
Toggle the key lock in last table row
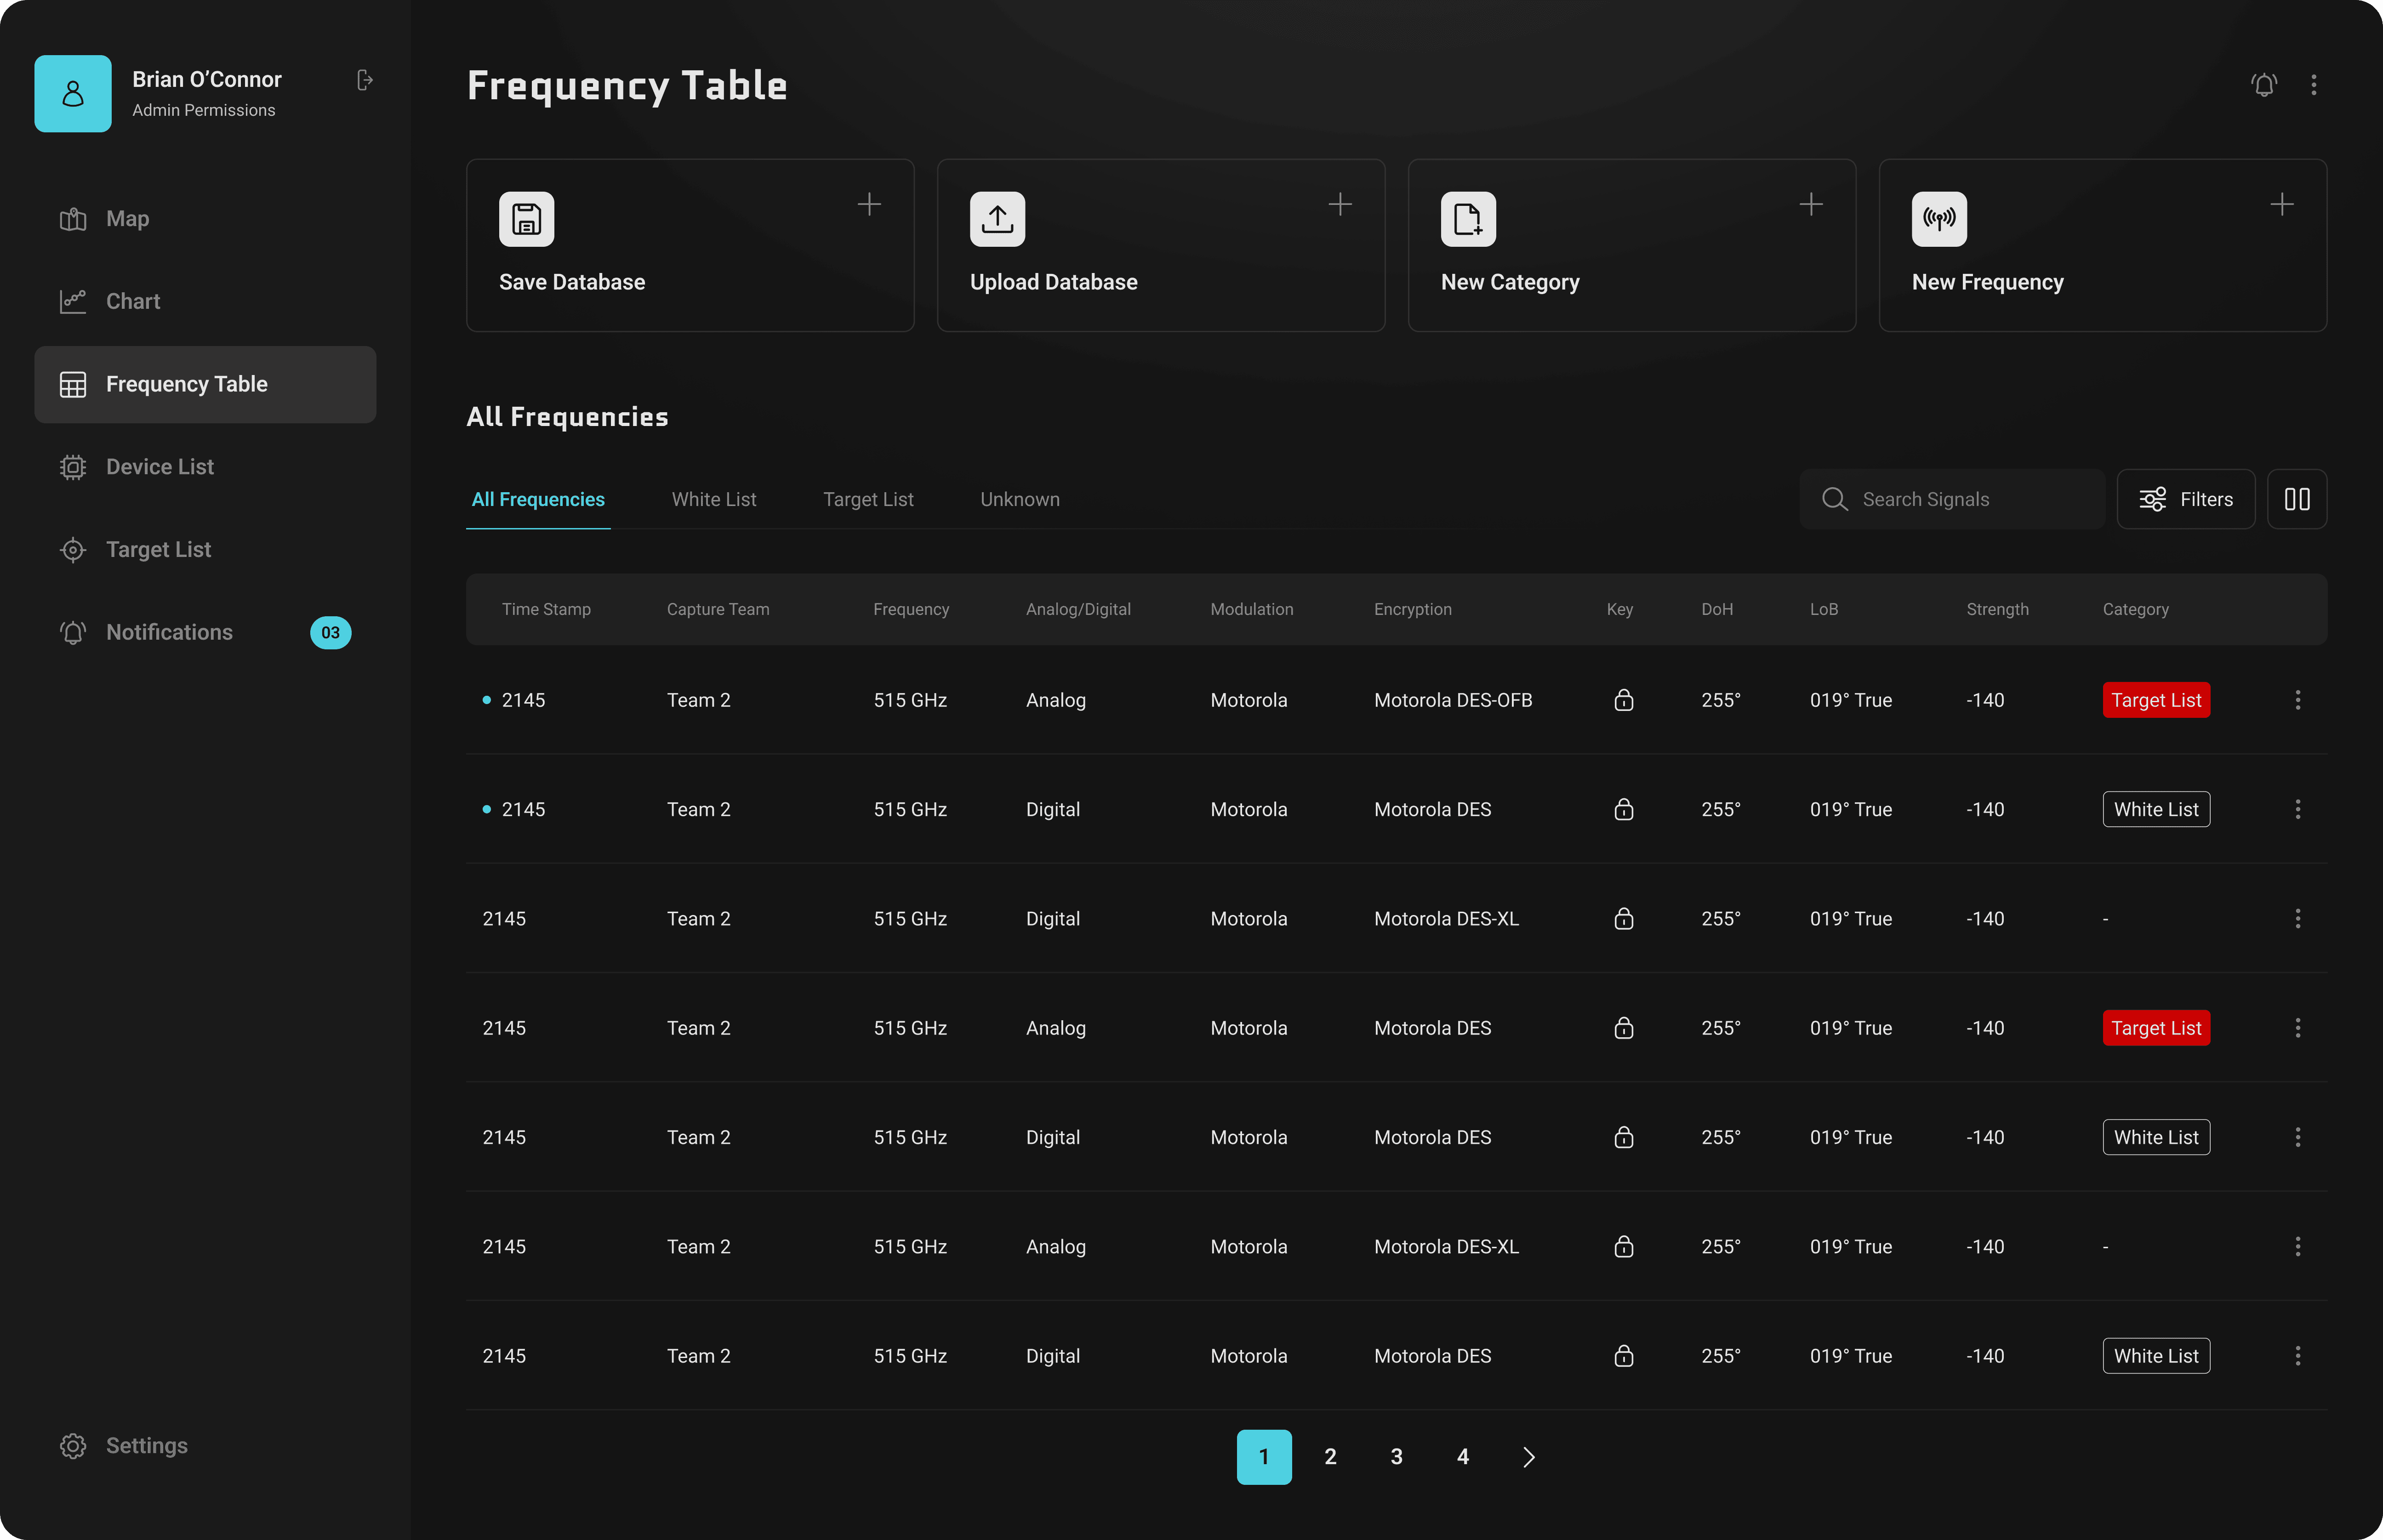point(1624,1356)
